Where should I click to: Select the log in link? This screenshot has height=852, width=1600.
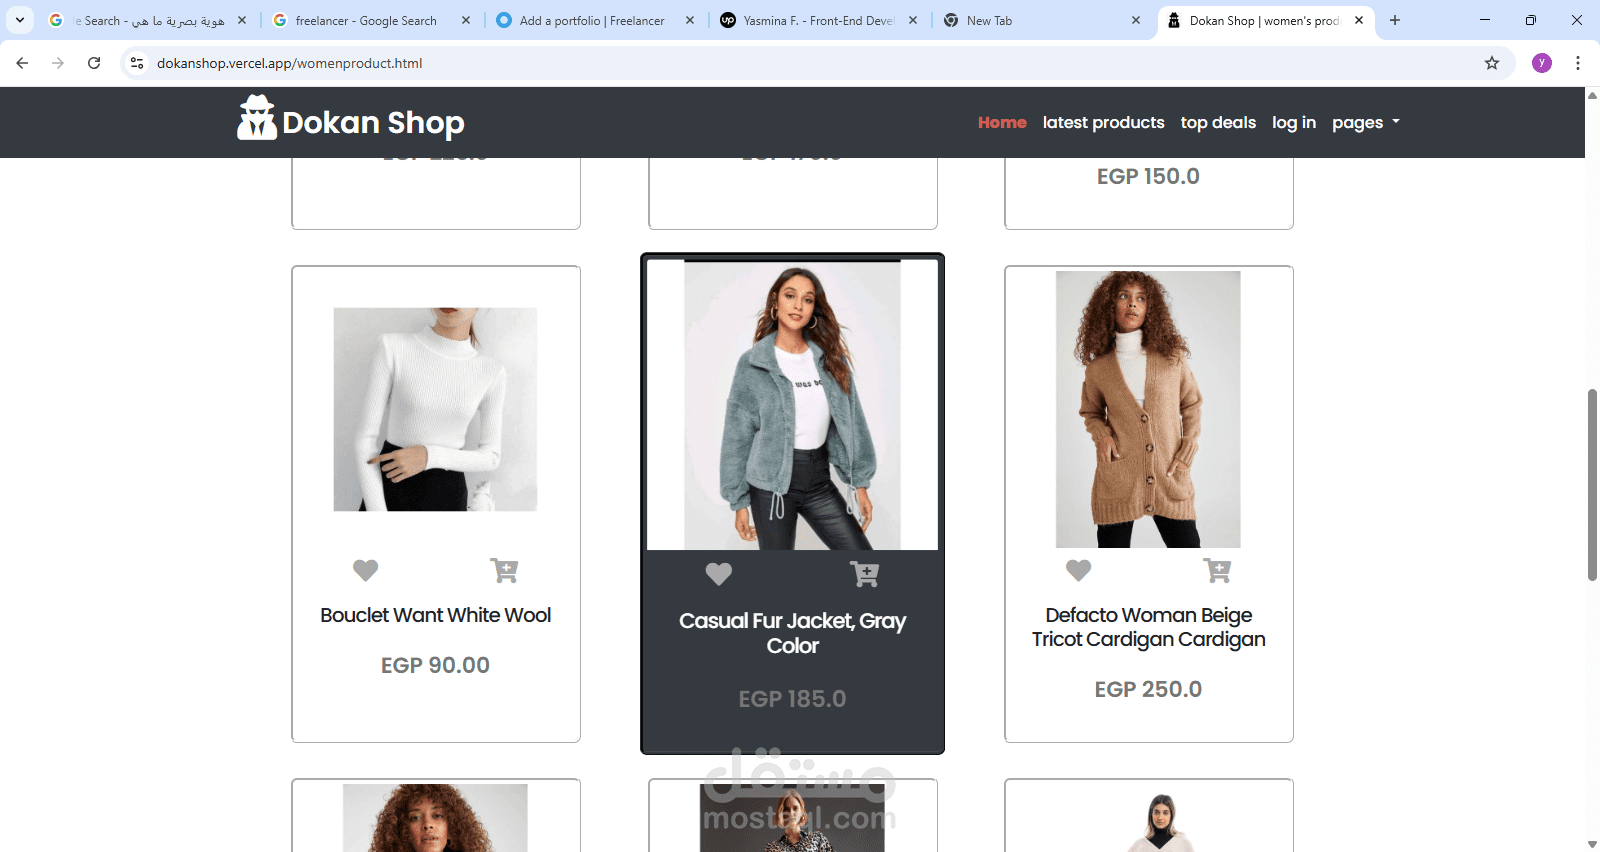pyautogui.click(x=1294, y=122)
